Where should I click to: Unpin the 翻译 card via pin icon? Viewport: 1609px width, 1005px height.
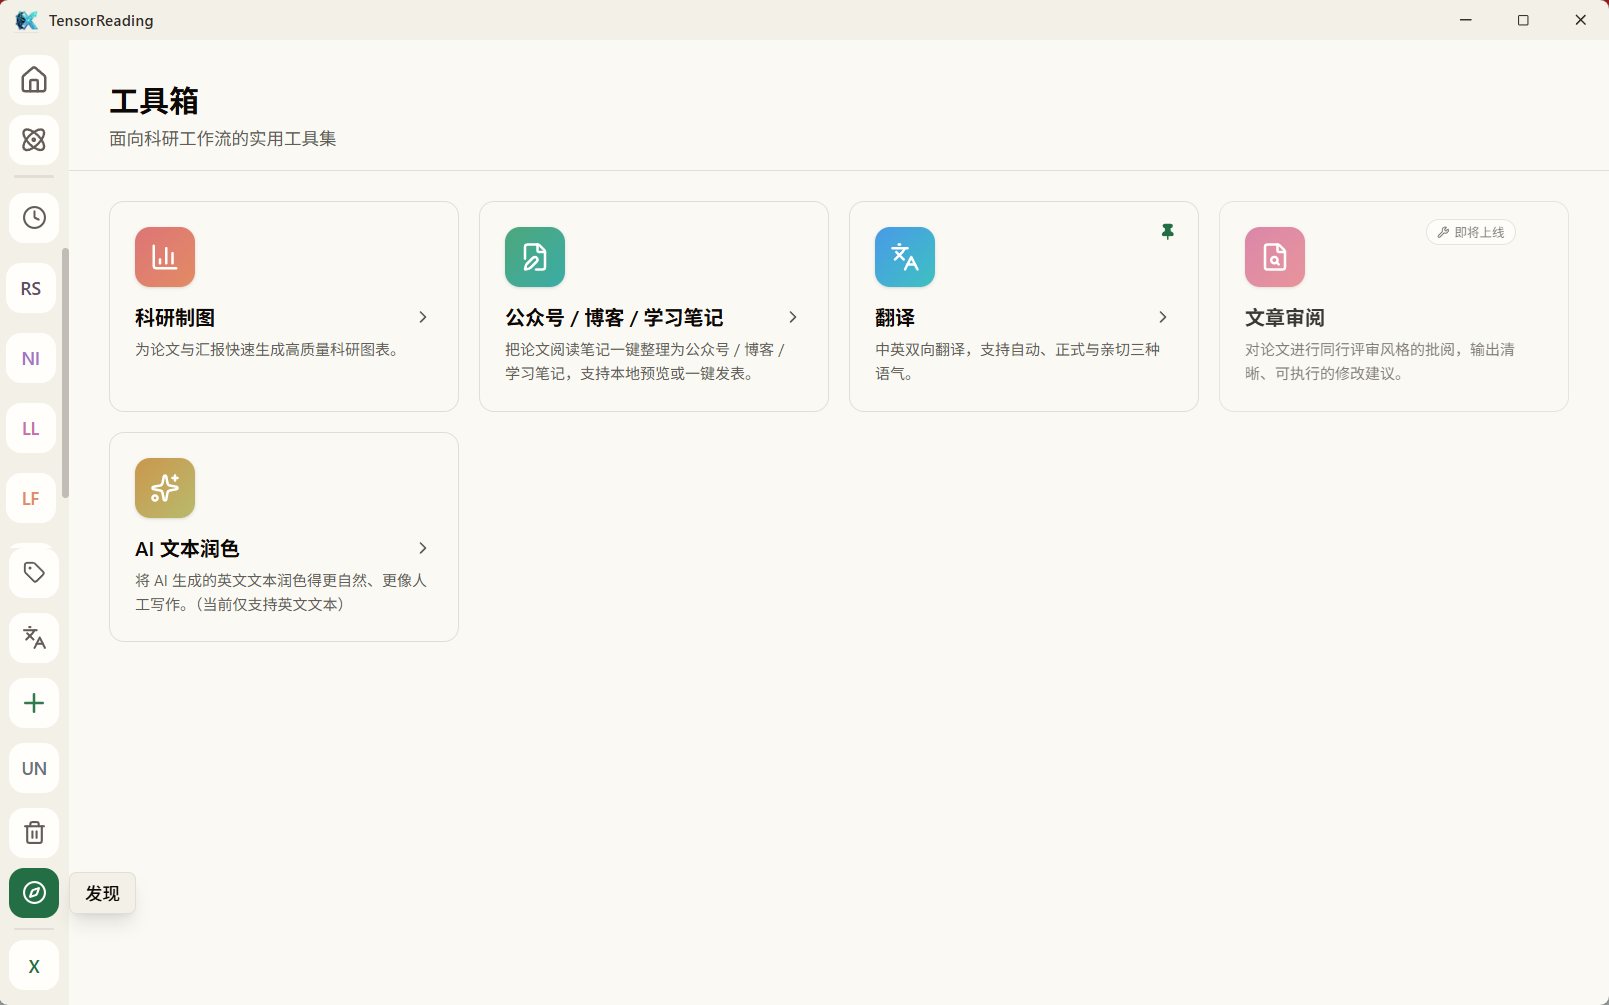click(x=1167, y=232)
